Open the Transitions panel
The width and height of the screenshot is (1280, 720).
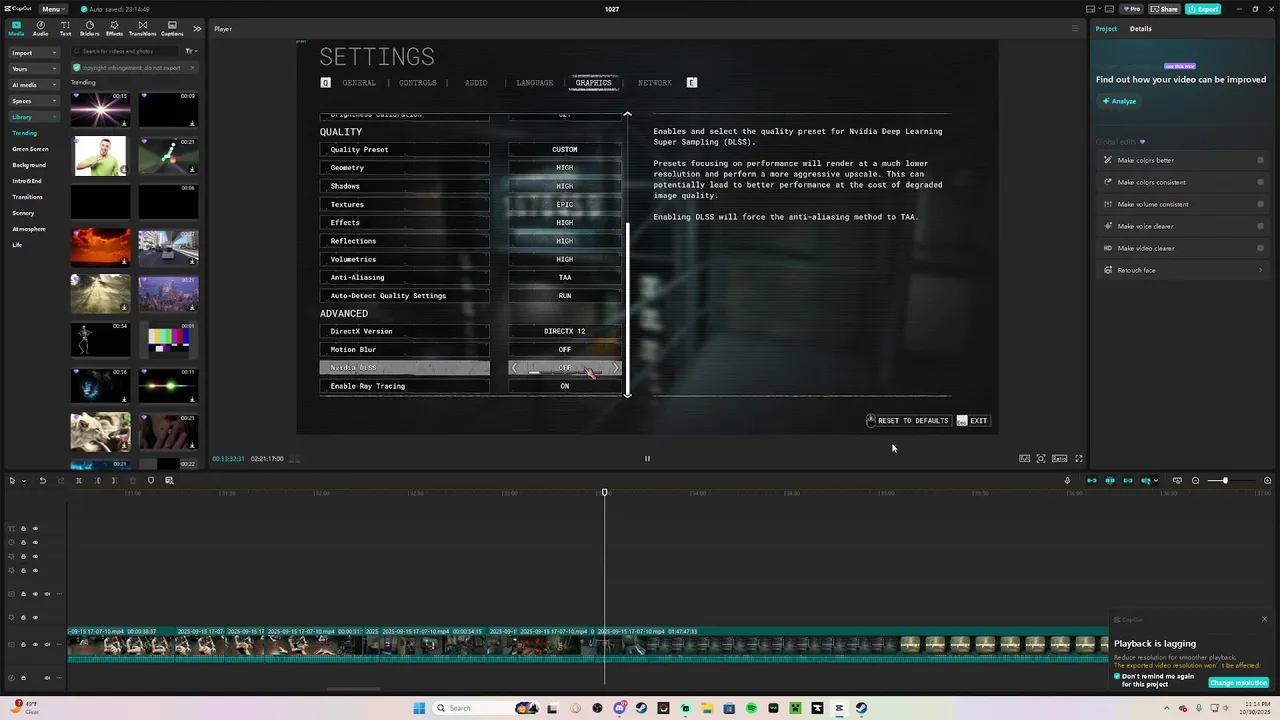[142, 28]
